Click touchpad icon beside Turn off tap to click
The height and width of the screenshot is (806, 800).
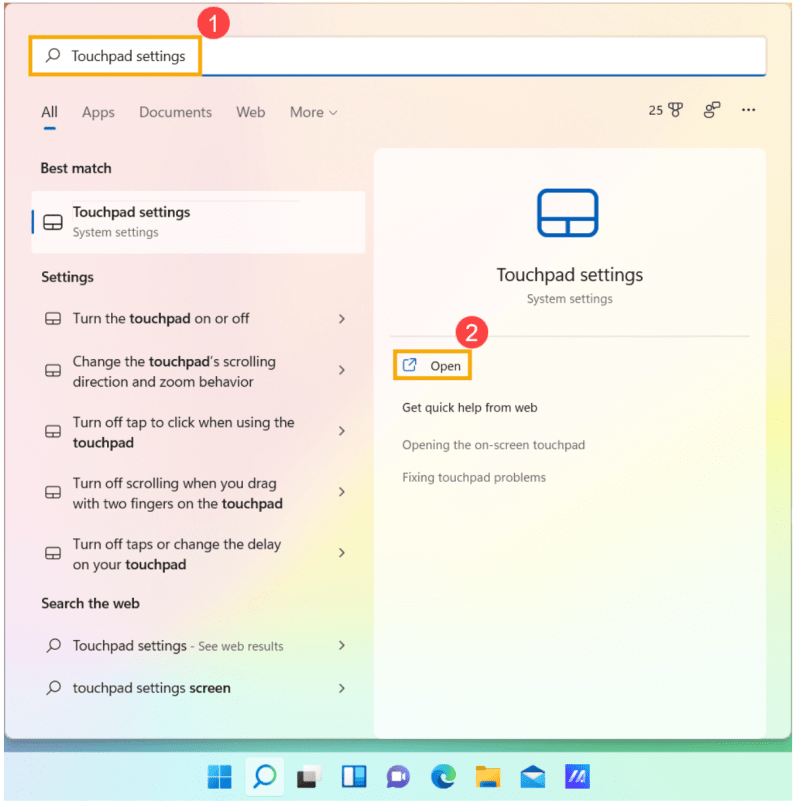pyautogui.click(x=53, y=431)
